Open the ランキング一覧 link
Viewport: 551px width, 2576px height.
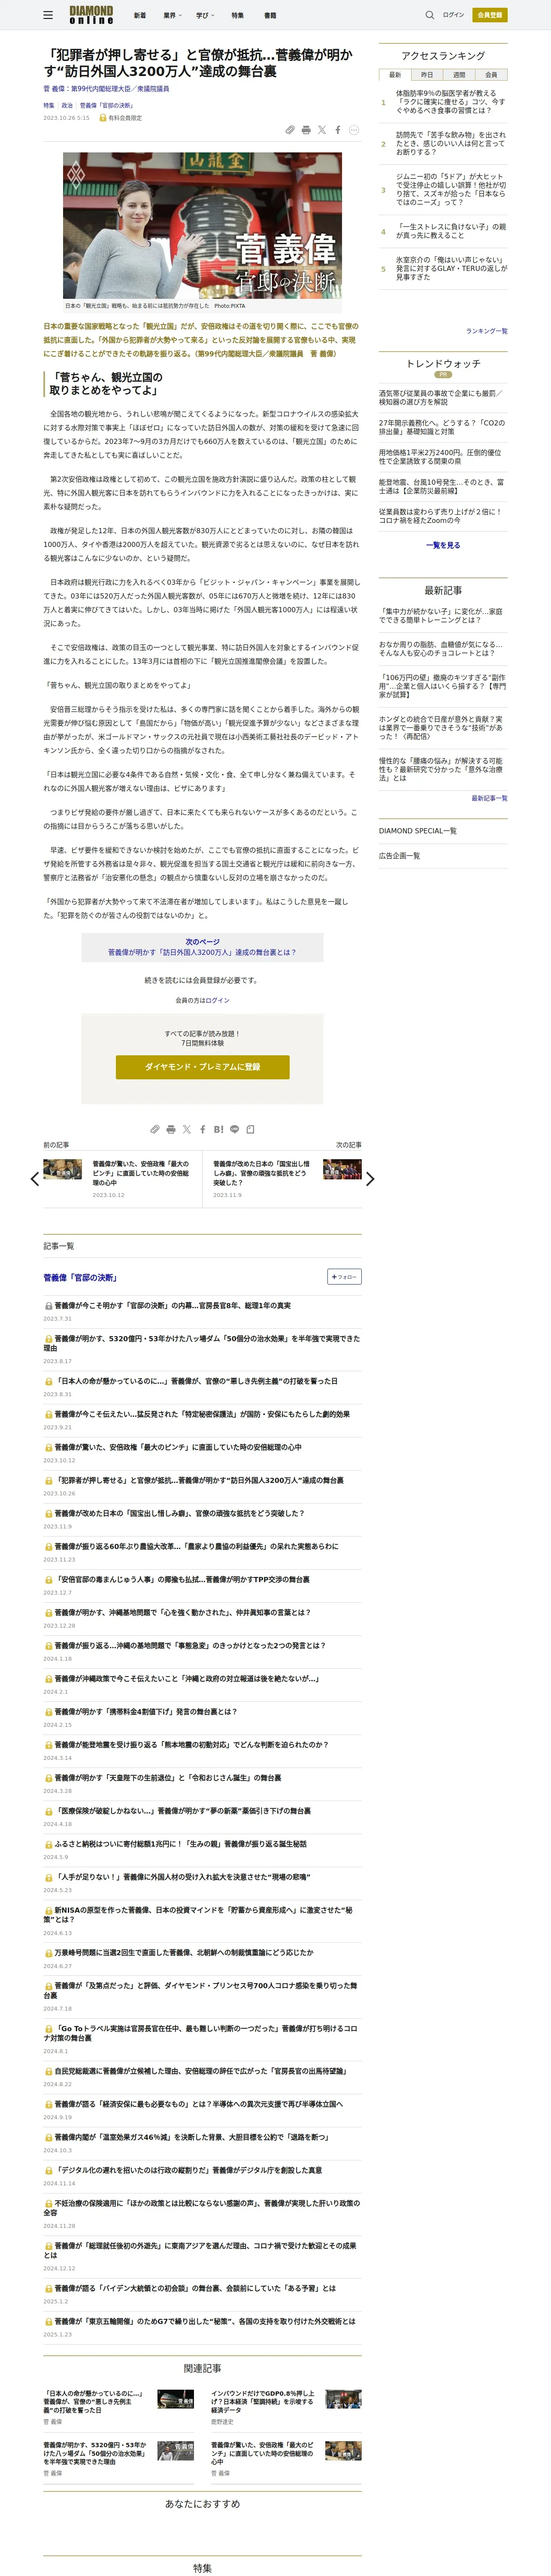click(486, 331)
